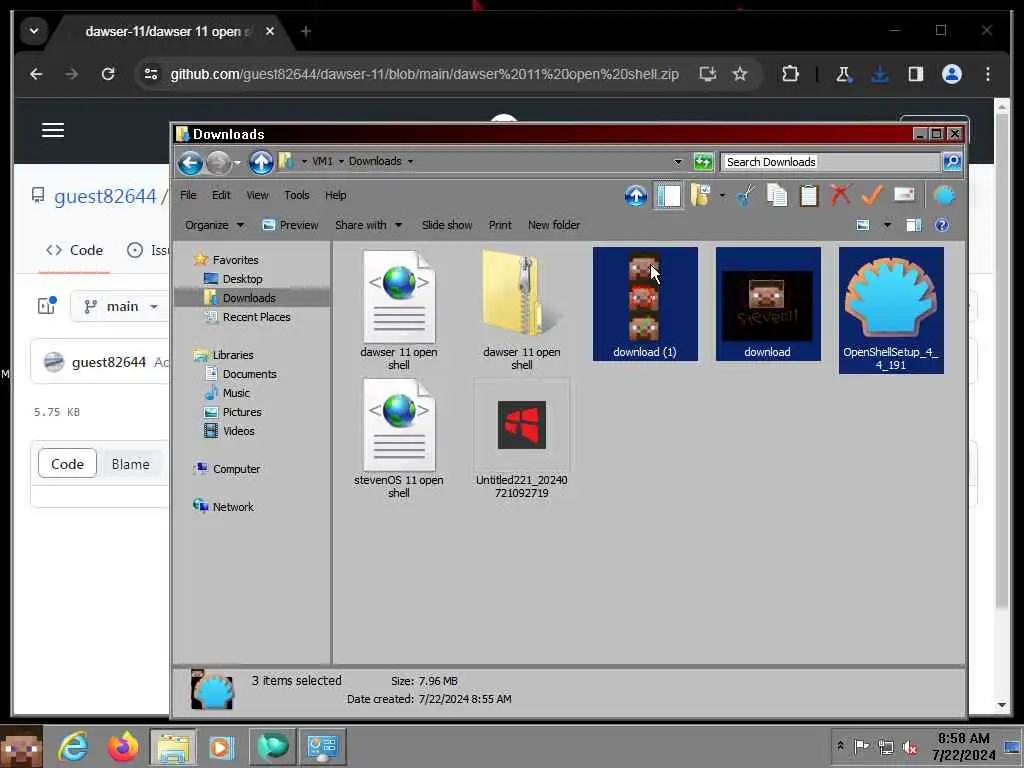Open the view options dropdown arrow
This screenshot has width=1024, height=768.
(887, 225)
